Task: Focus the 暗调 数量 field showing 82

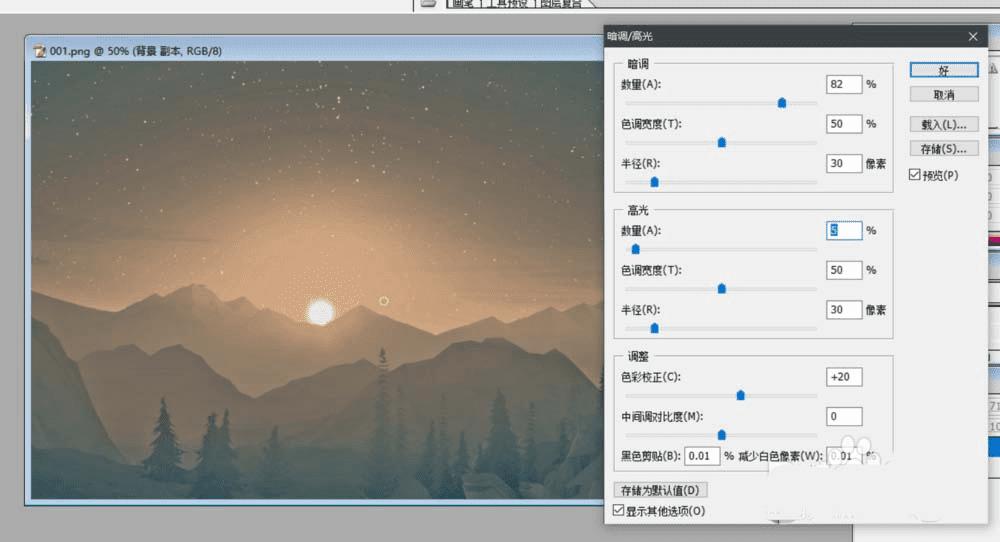Action: tap(844, 84)
